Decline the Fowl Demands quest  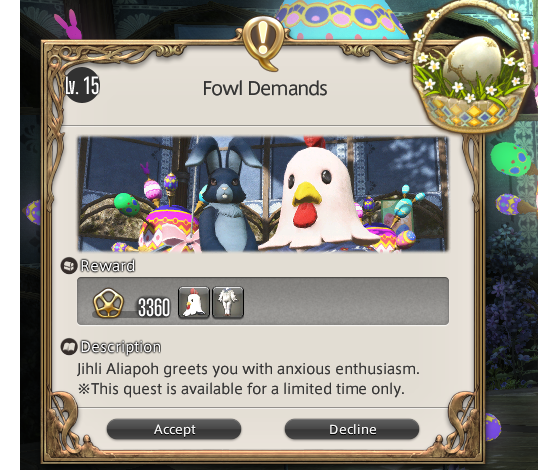(x=352, y=429)
